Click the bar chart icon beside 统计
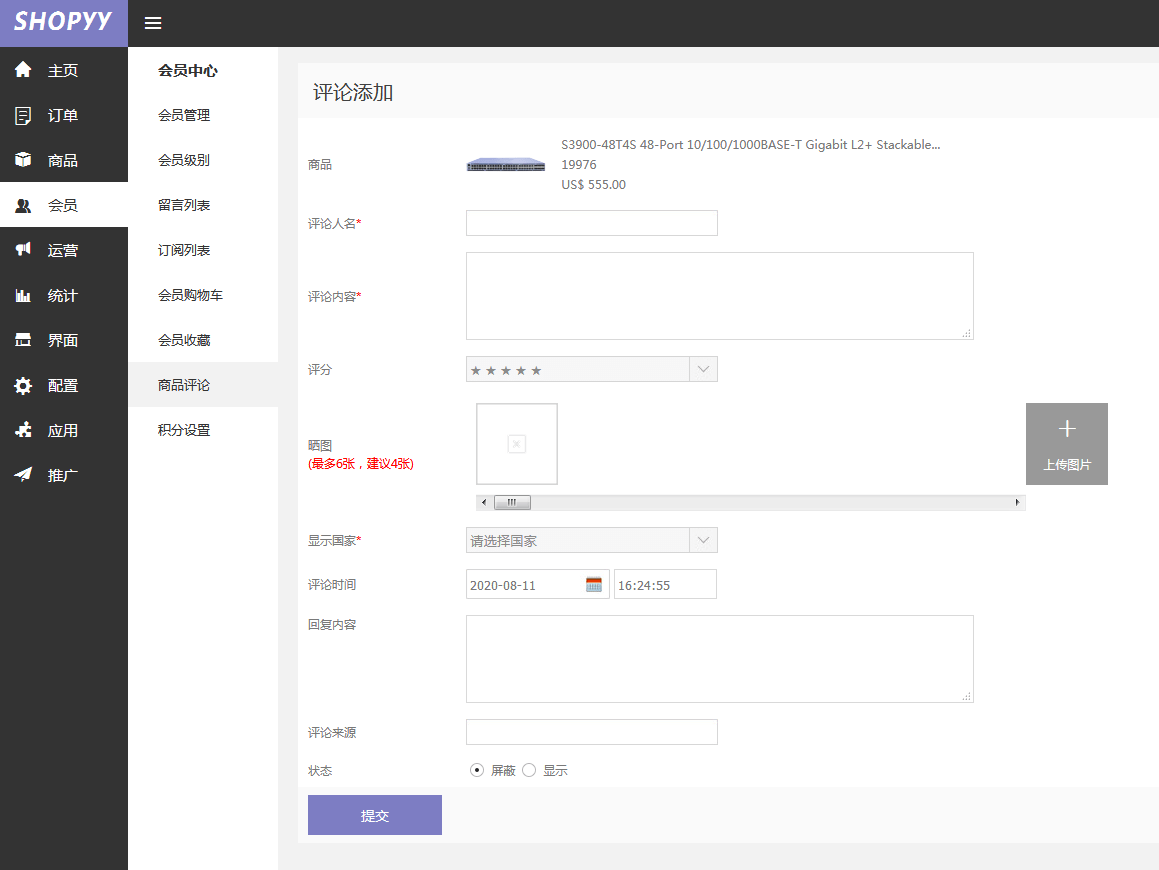Image resolution: width=1159 pixels, height=870 pixels. point(23,296)
